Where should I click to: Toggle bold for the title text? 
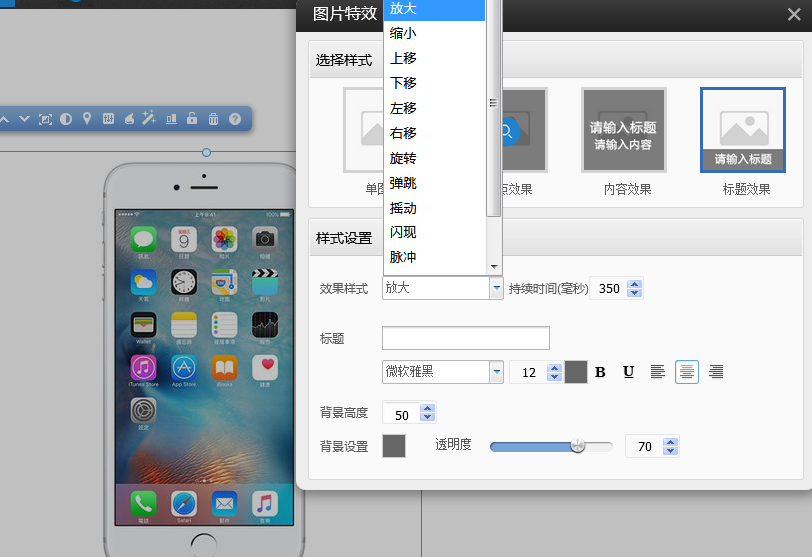601,372
